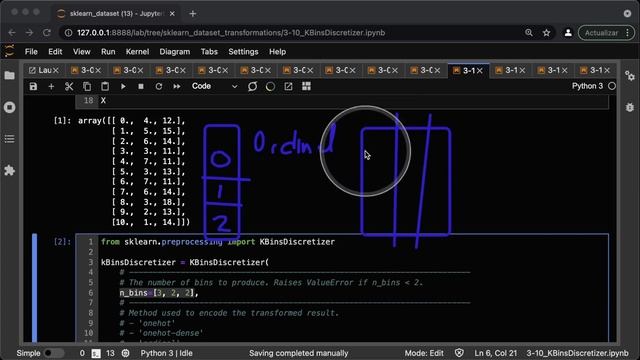The height and width of the screenshot is (360, 640).
Task: Click Mode: Edit in status bar
Action: coord(424,353)
